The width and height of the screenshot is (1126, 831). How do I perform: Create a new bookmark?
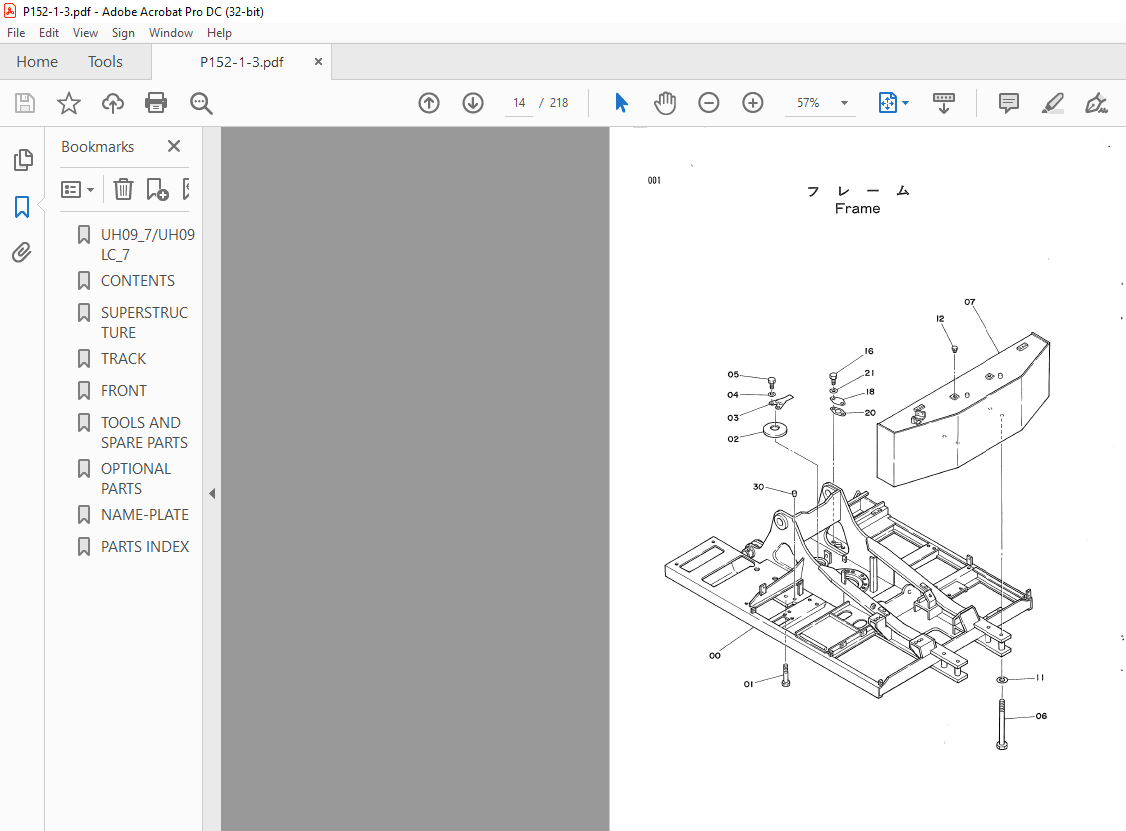click(x=158, y=189)
